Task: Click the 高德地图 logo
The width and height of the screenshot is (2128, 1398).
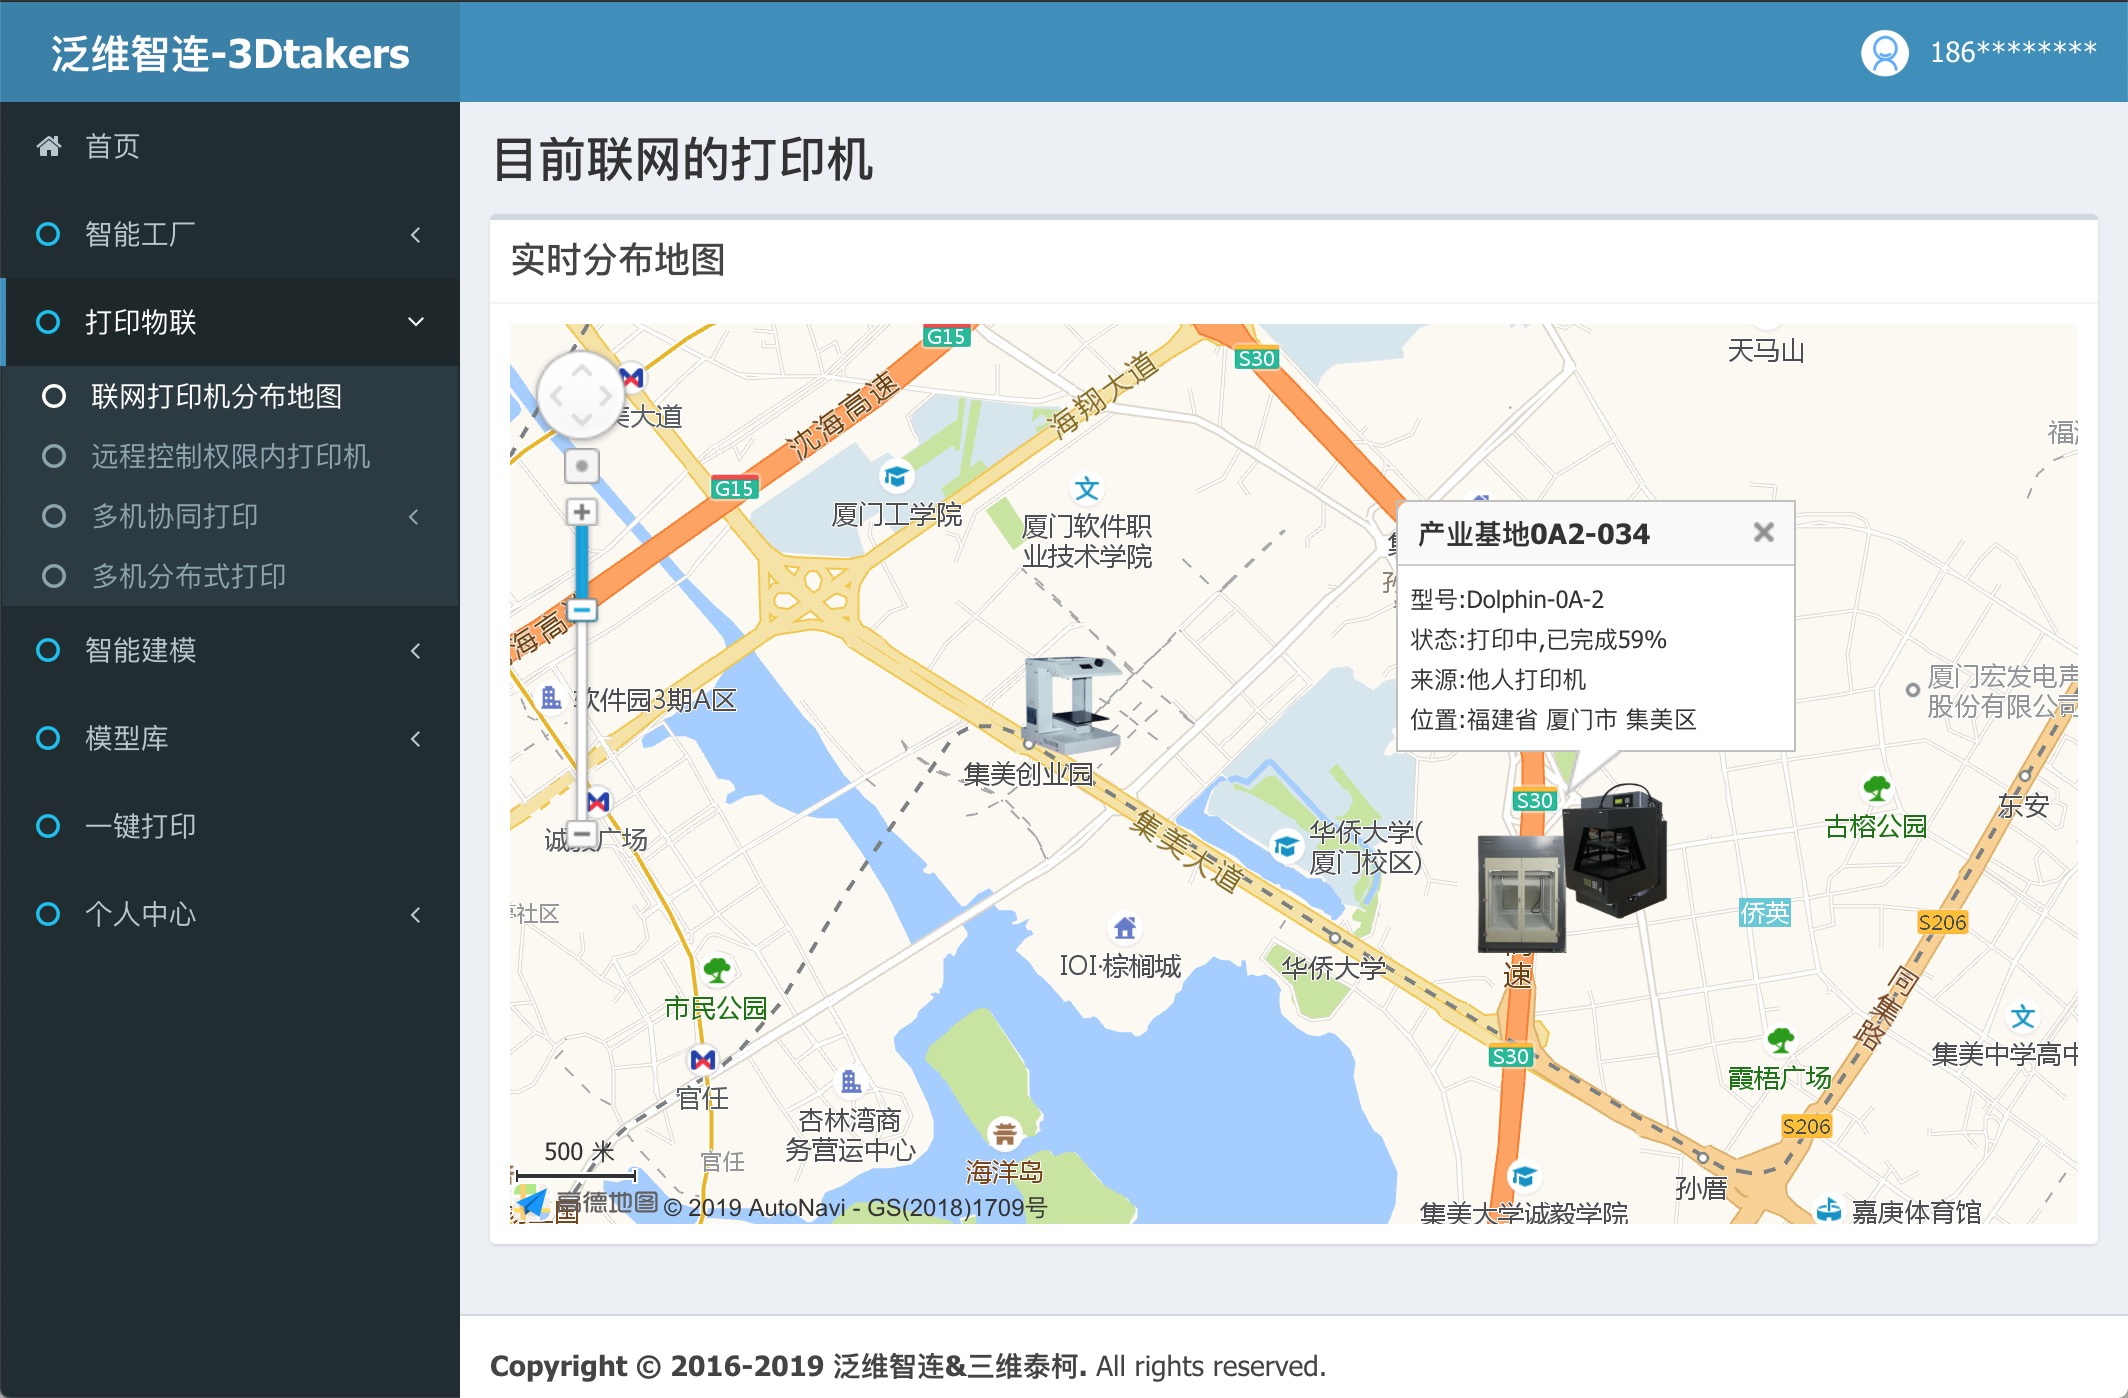Action: pyautogui.click(x=584, y=1203)
